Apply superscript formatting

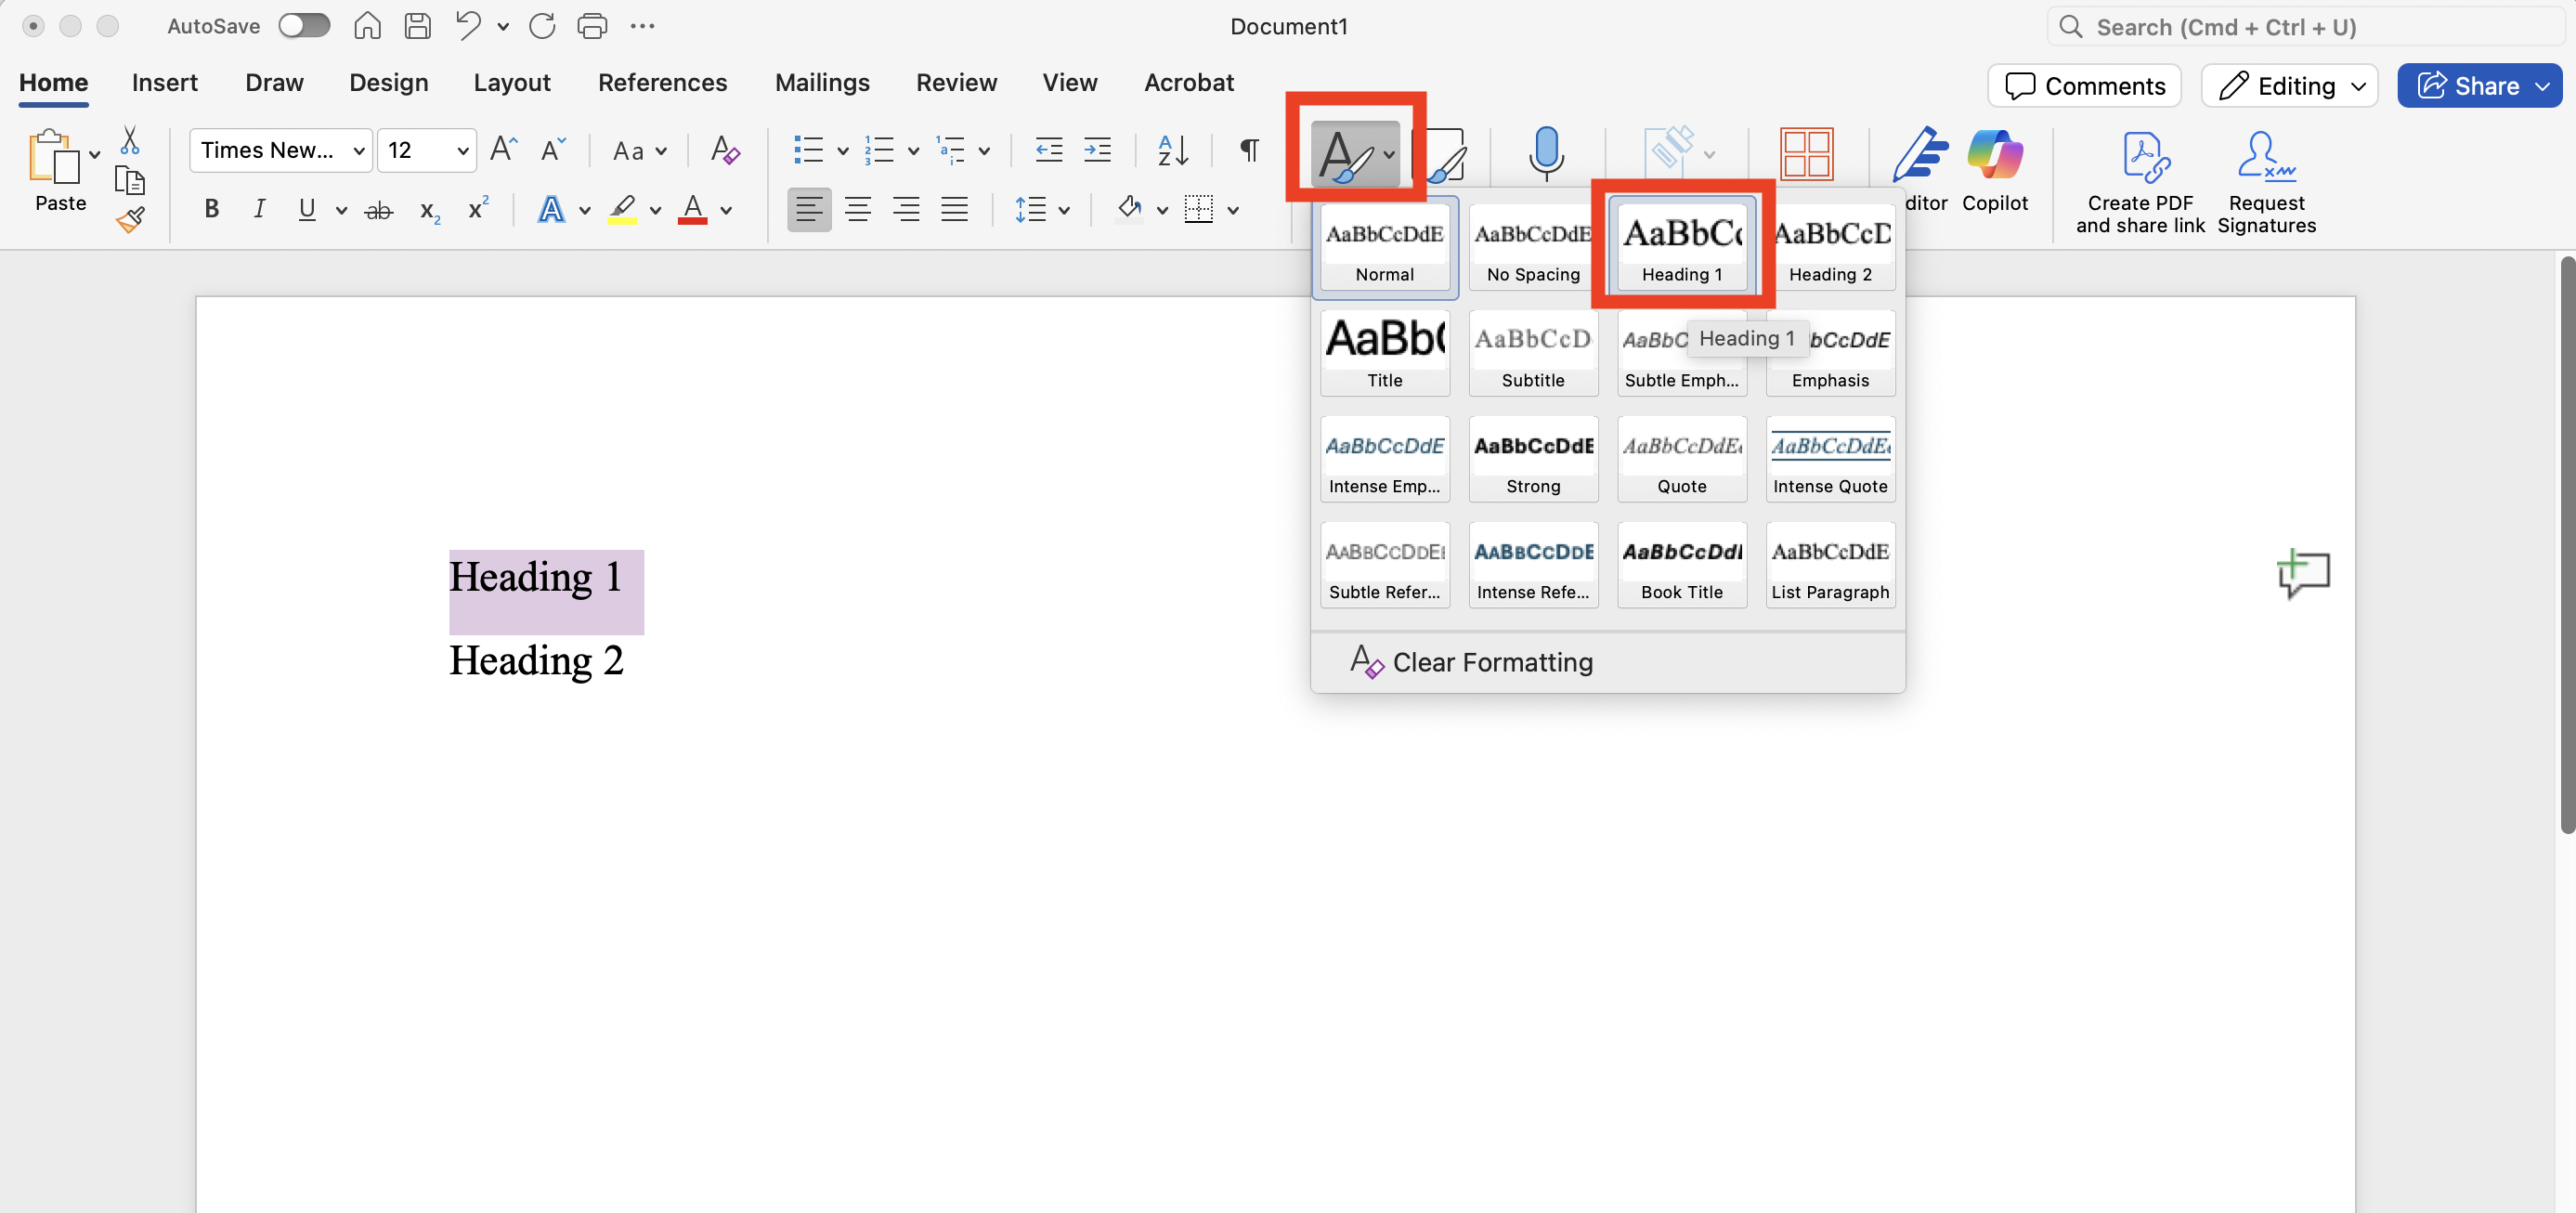[x=478, y=208]
